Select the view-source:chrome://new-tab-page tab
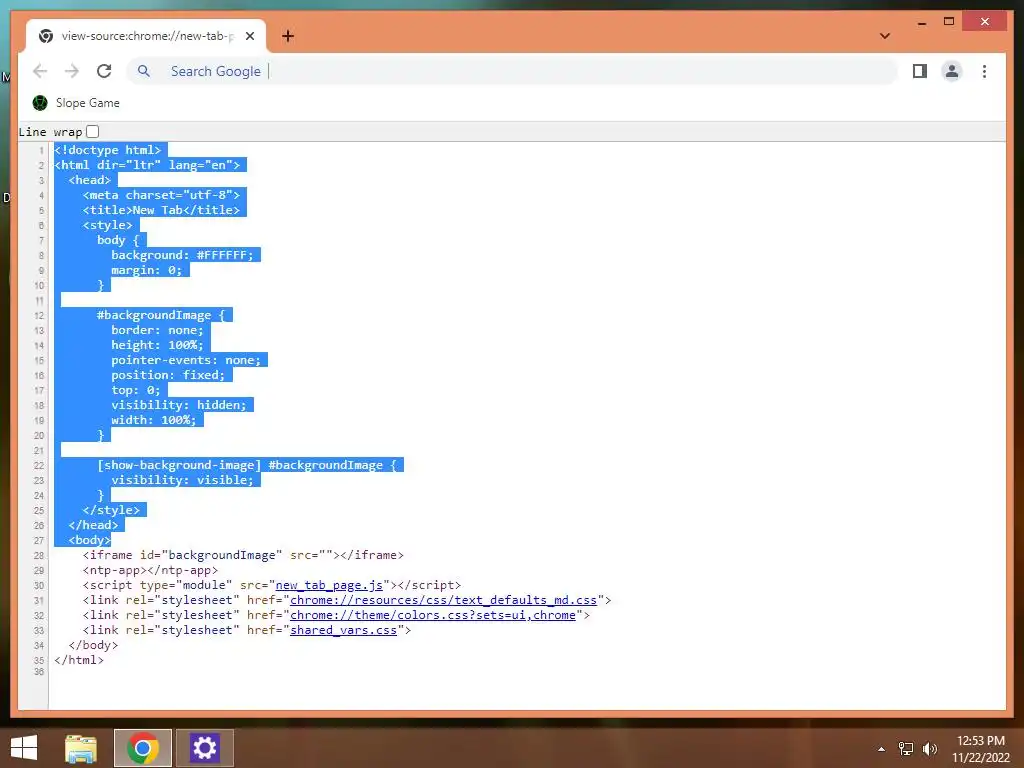The height and width of the screenshot is (768, 1024). [146, 36]
